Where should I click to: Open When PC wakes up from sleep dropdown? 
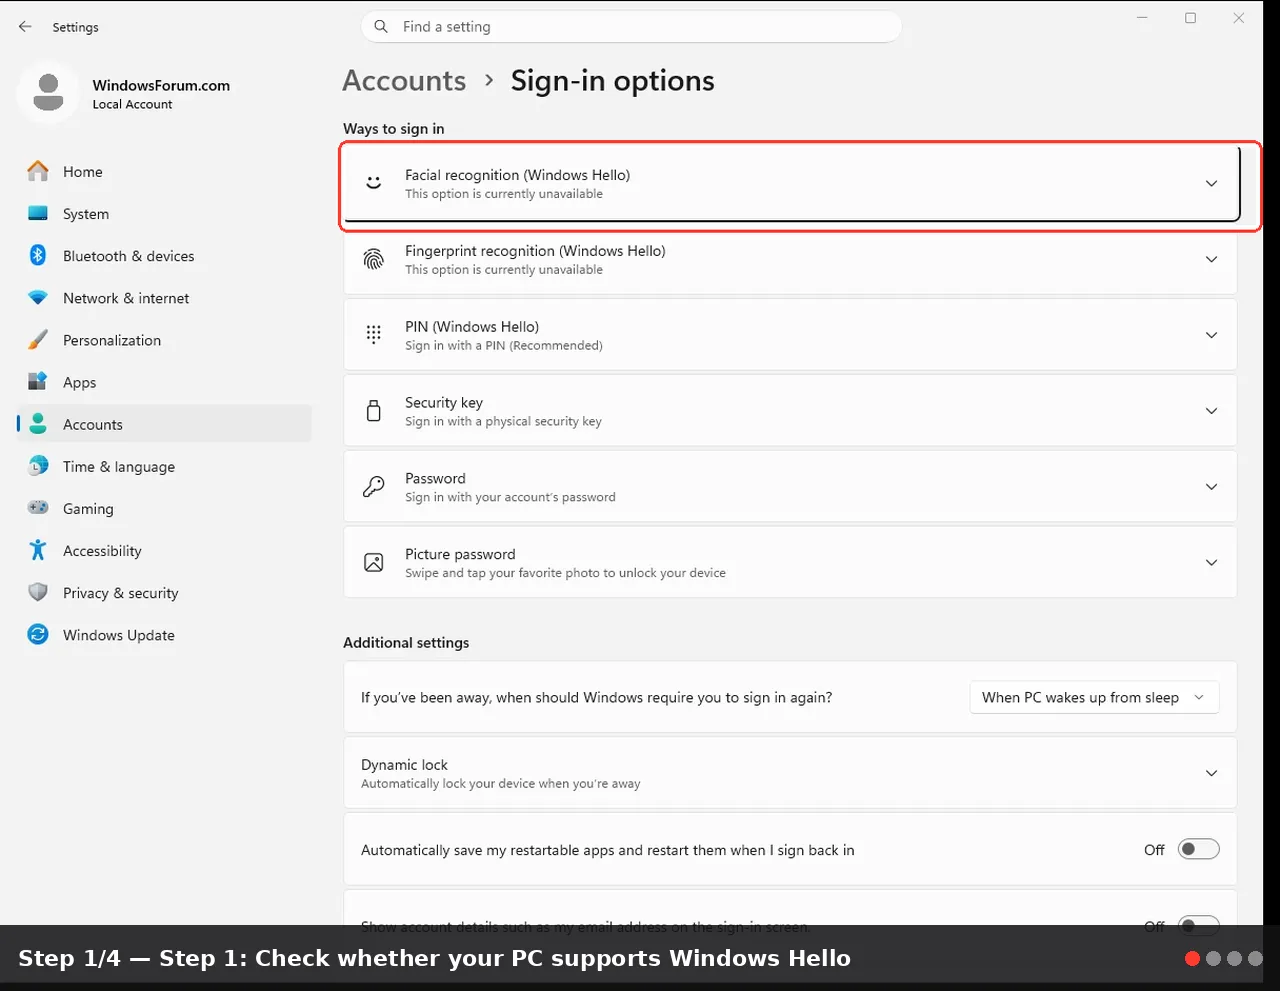(1094, 697)
